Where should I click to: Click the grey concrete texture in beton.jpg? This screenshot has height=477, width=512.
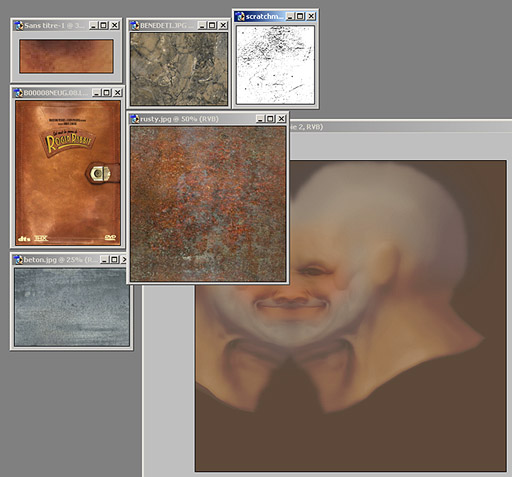(x=72, y=307)
